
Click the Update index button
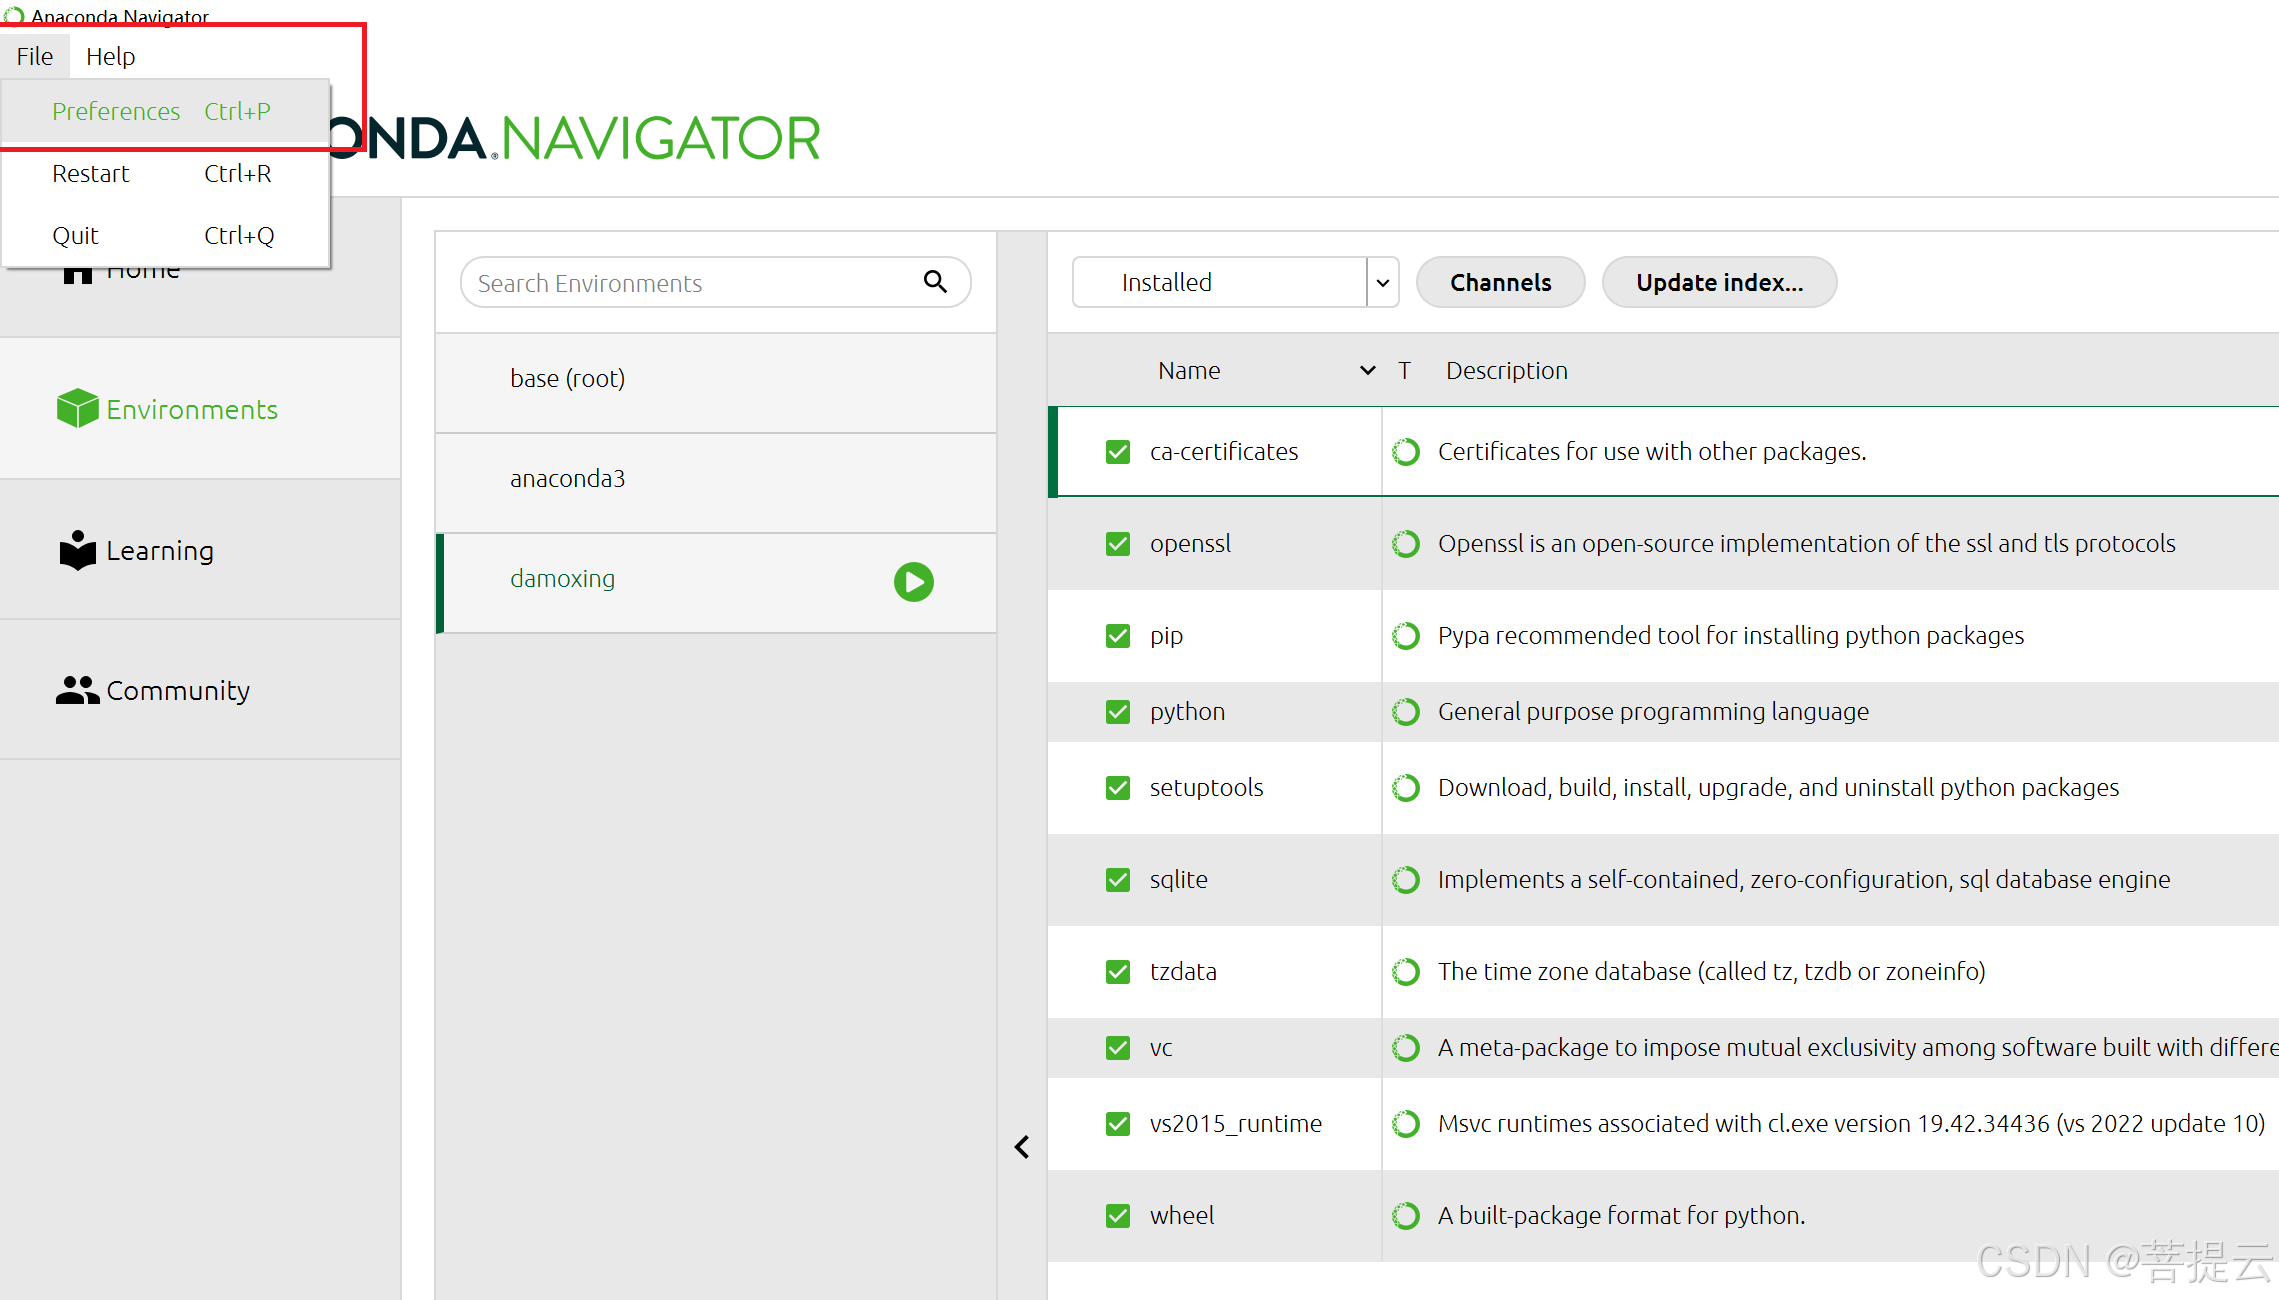point(1719,283)
